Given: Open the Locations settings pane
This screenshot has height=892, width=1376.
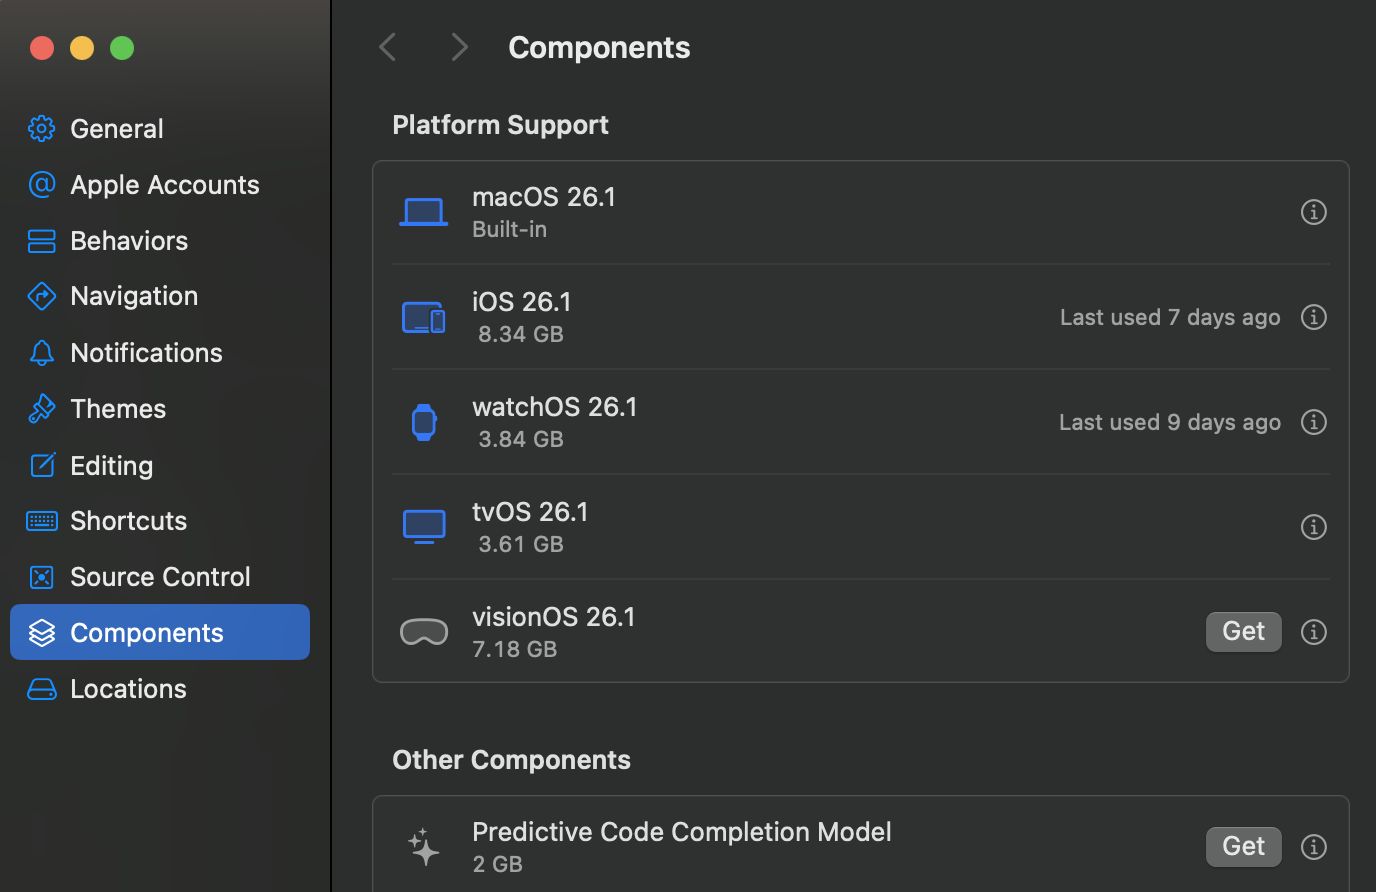Looking at the screenshot, I should 41,688.
